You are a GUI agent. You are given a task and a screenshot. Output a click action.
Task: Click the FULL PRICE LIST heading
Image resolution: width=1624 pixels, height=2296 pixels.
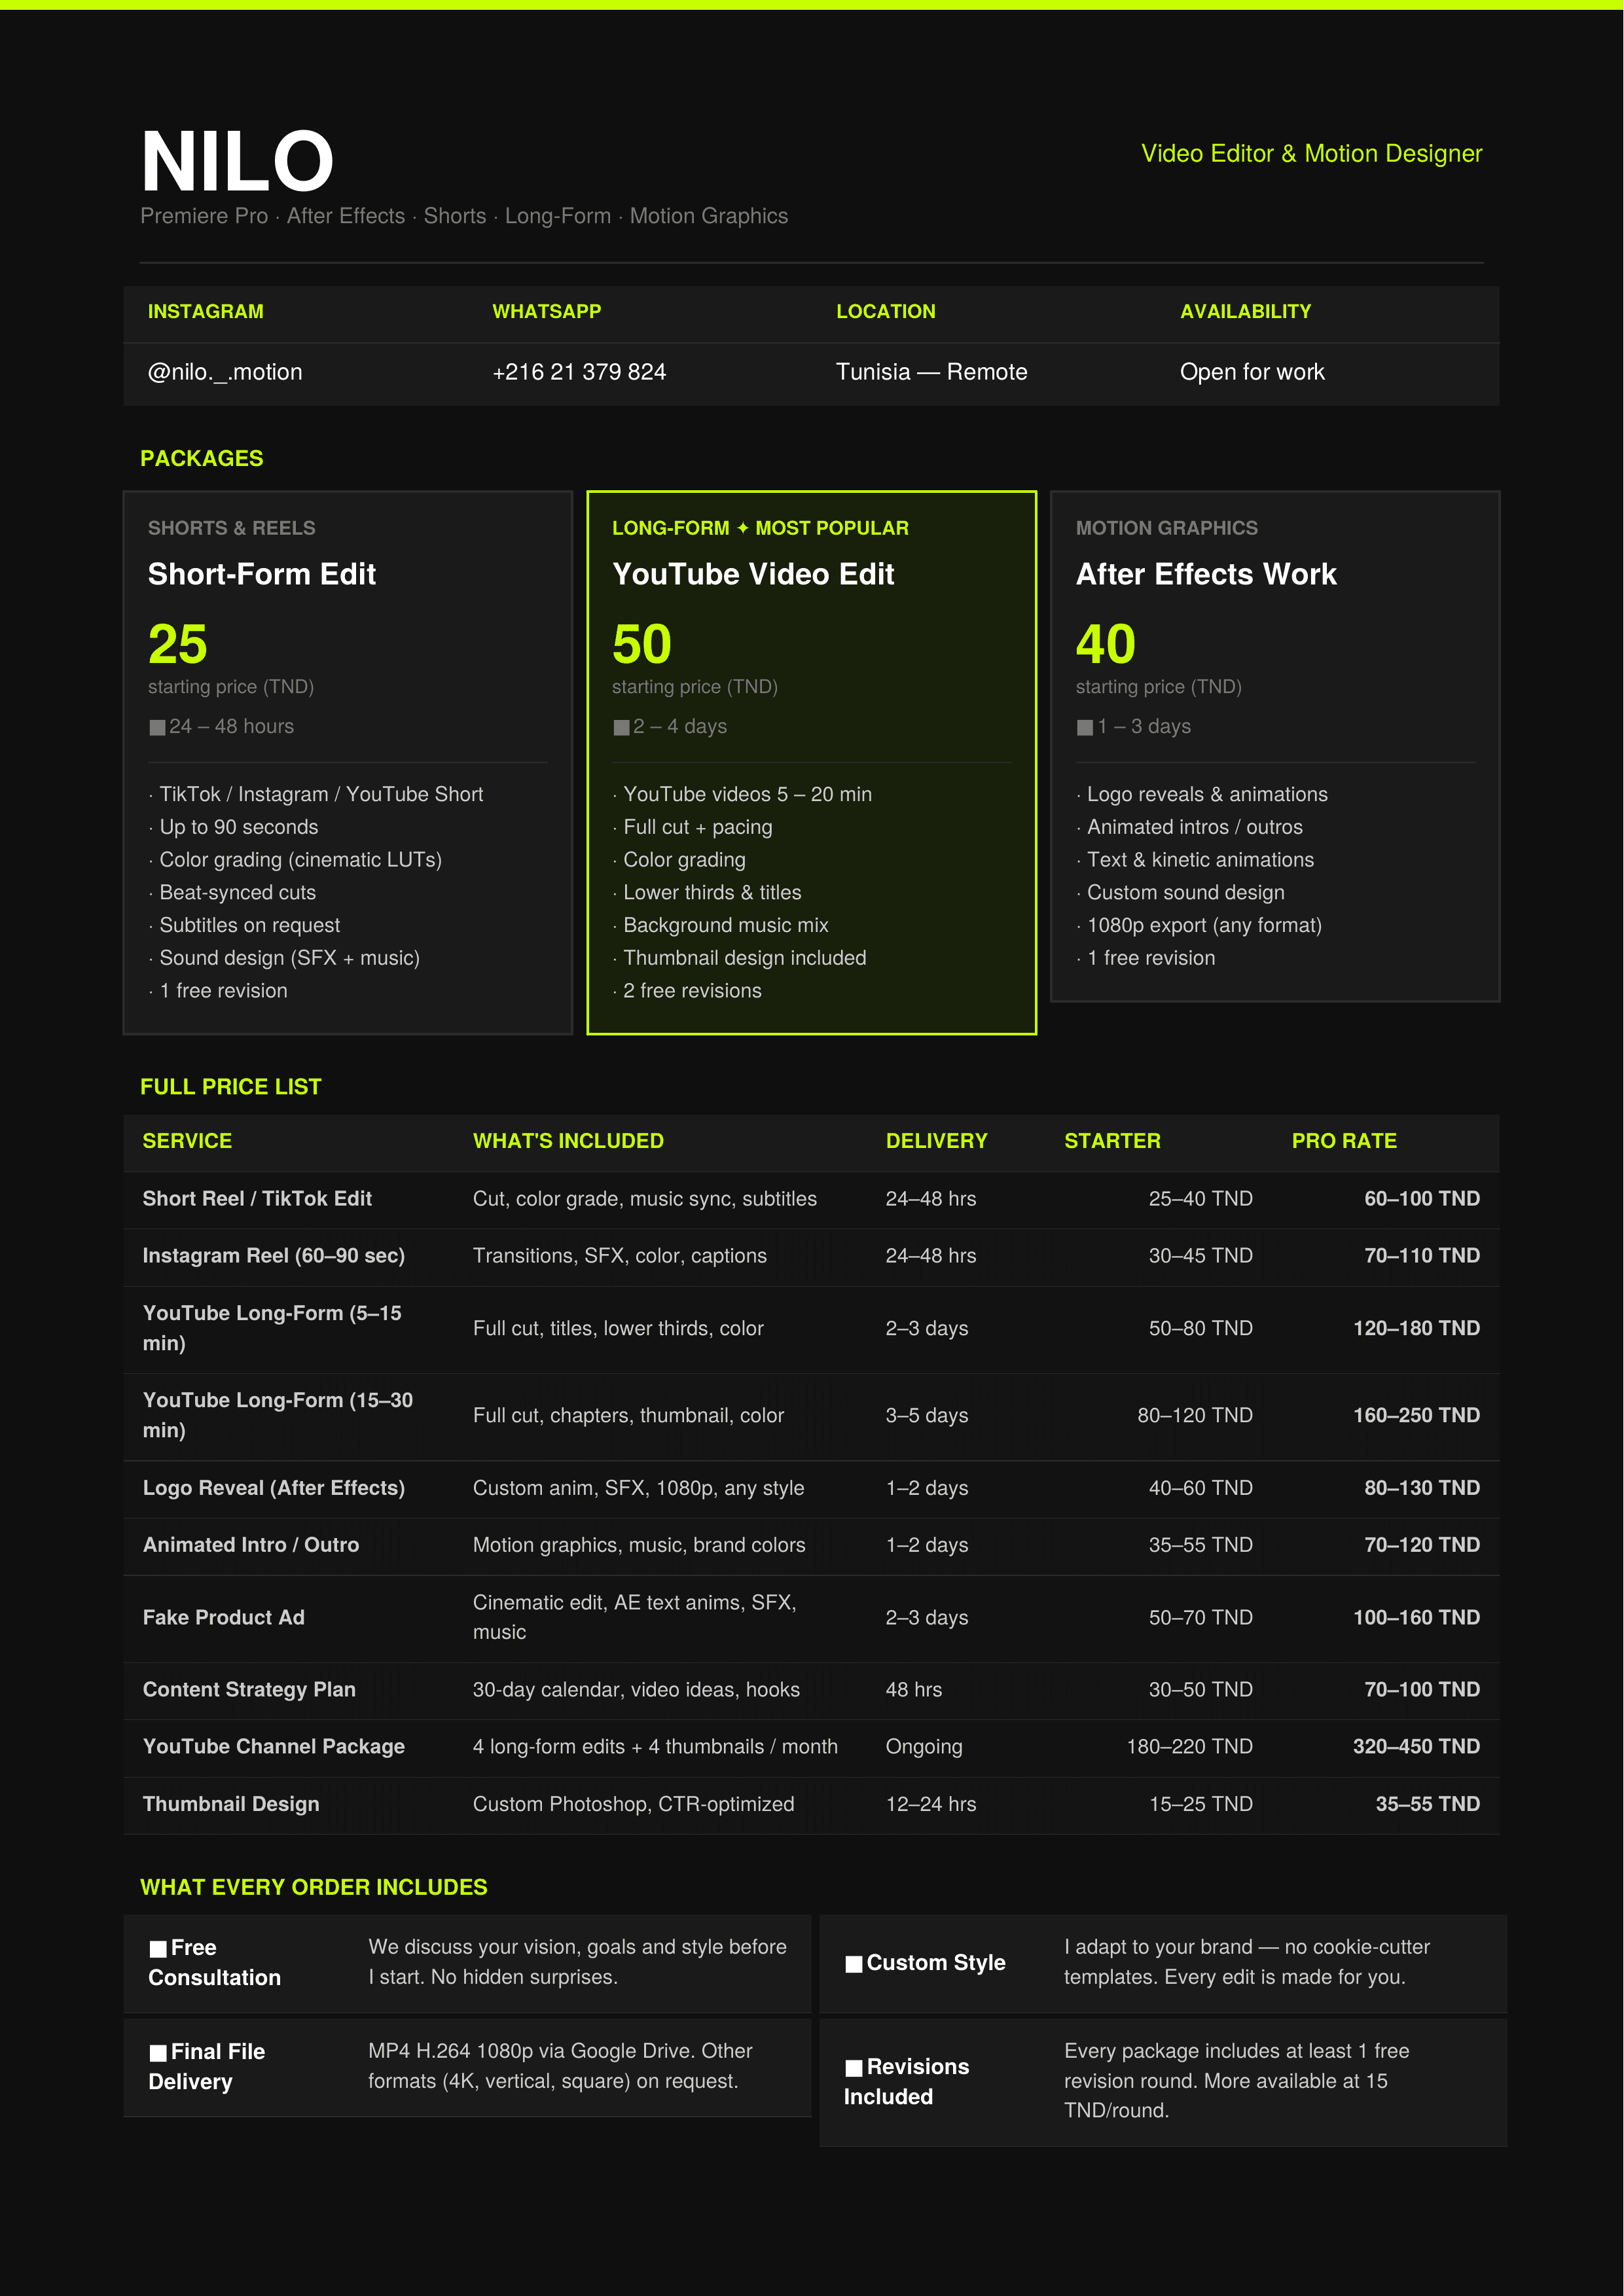click(x=231, y=1087)
